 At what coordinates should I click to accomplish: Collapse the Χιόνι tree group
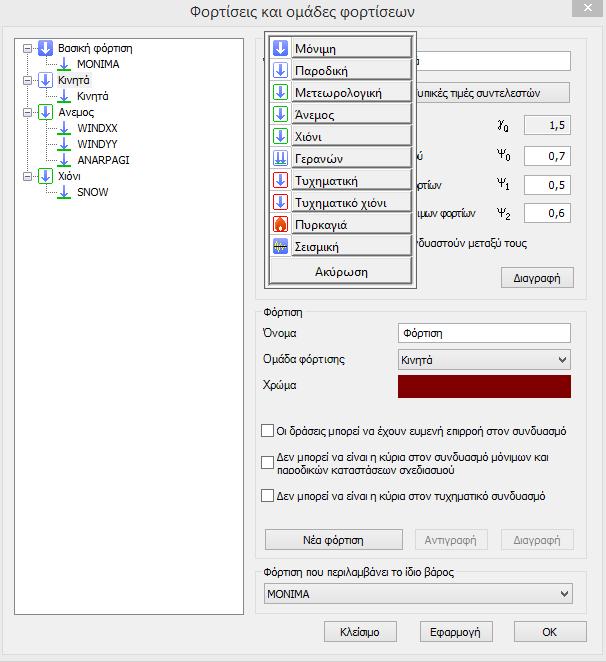coord(27,176)
